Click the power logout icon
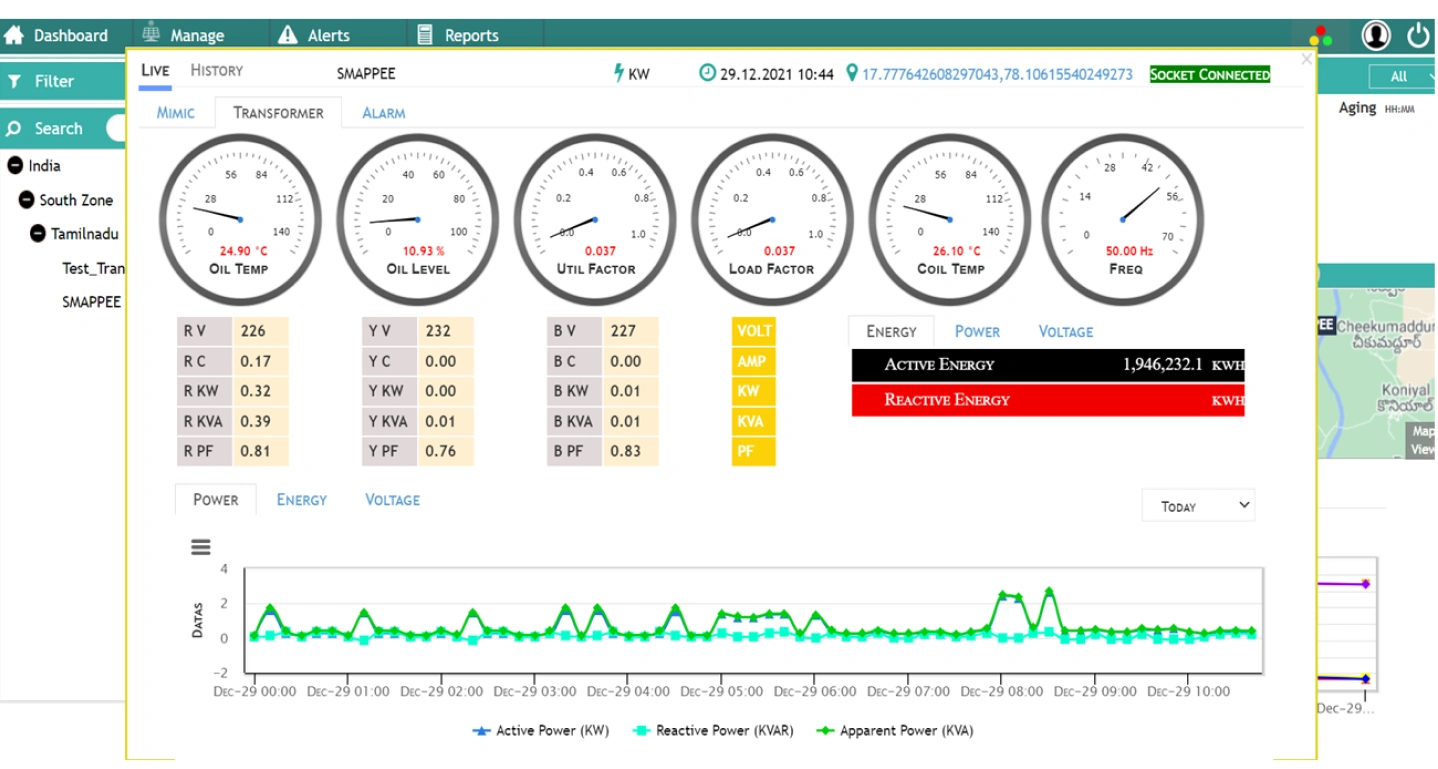The width and height of the screenshot is (1438, 769). 1419,33
